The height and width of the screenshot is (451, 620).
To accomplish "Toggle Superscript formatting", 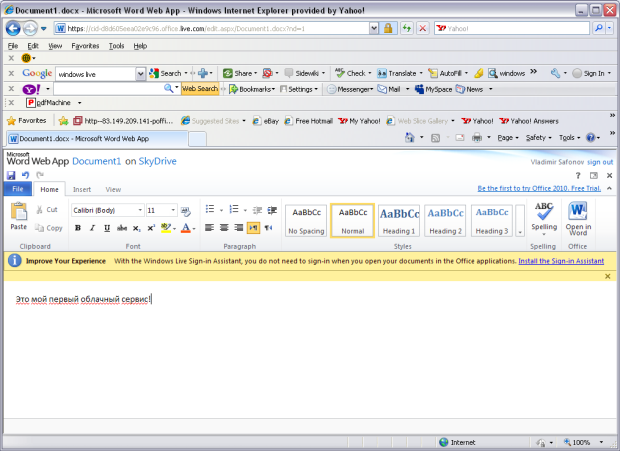I will [x=151, y=228].
